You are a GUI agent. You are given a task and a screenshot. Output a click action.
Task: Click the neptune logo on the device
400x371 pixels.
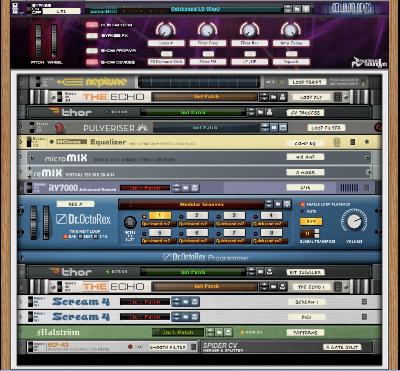click(x=92, y=82)
